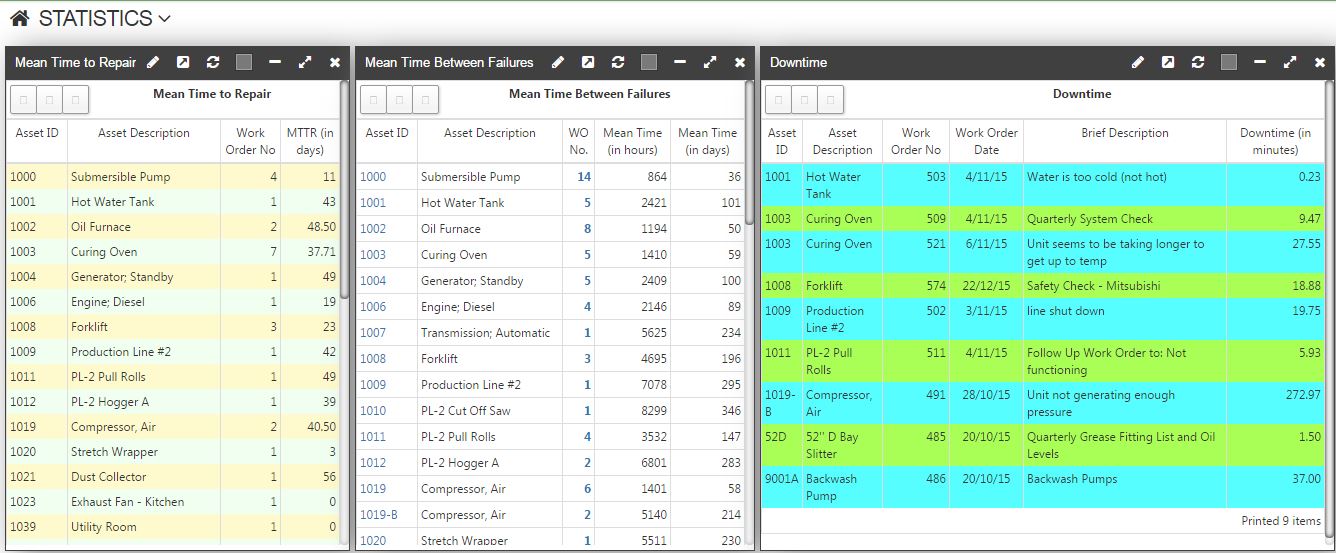Select 52" D Bay Slitter asset in Downtime
This screenshot has width=1336, height=553.
pos(832,445)
